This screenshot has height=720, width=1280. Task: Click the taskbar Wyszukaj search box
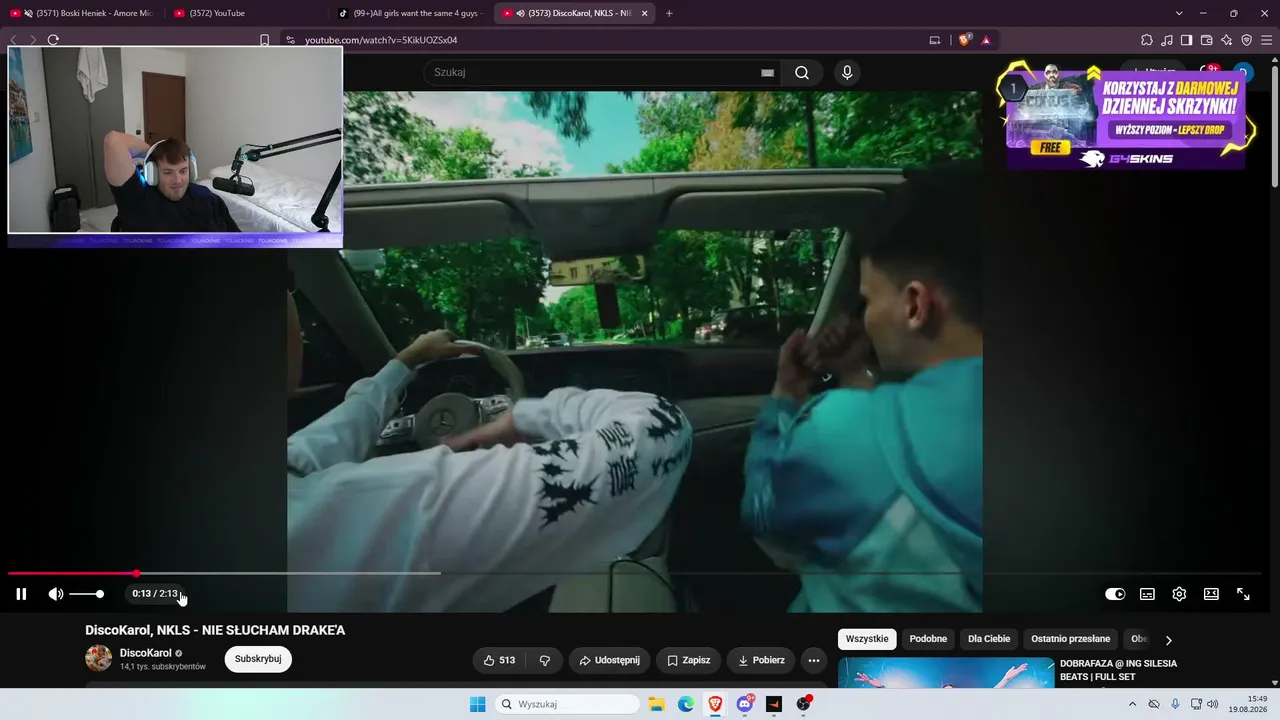point(568,704)
